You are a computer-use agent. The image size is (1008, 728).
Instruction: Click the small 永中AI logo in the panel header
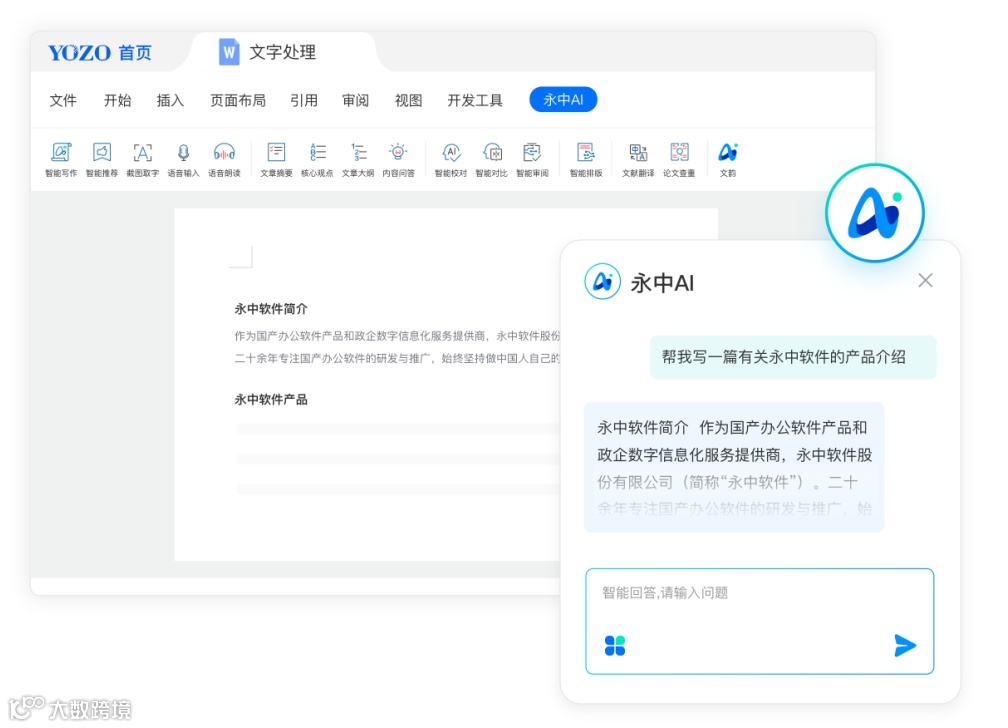click(602, 281)
